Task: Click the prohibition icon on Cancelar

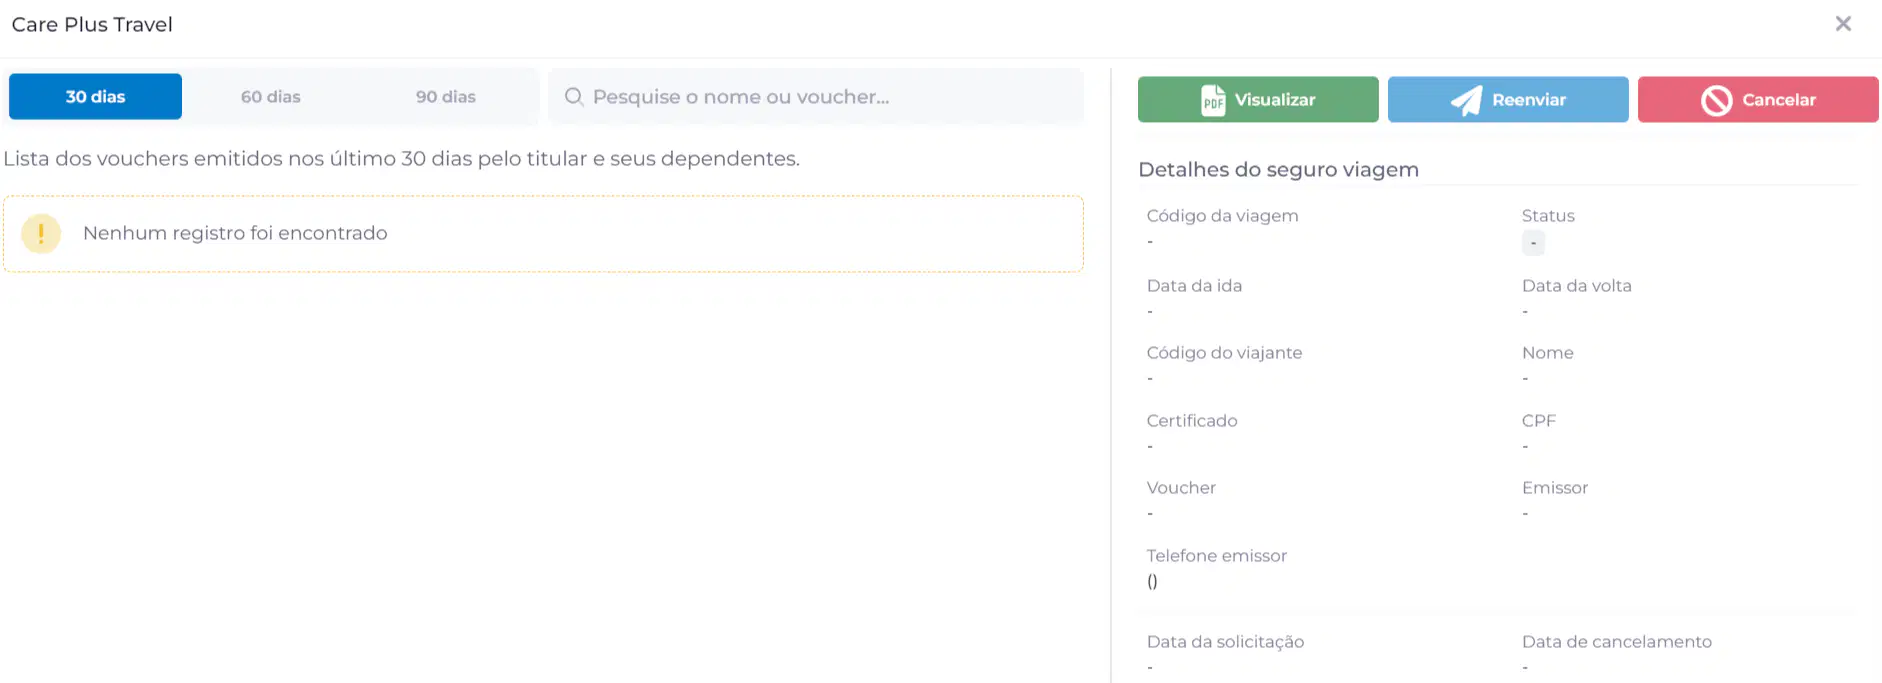Action: click(x=1717, y=100)
